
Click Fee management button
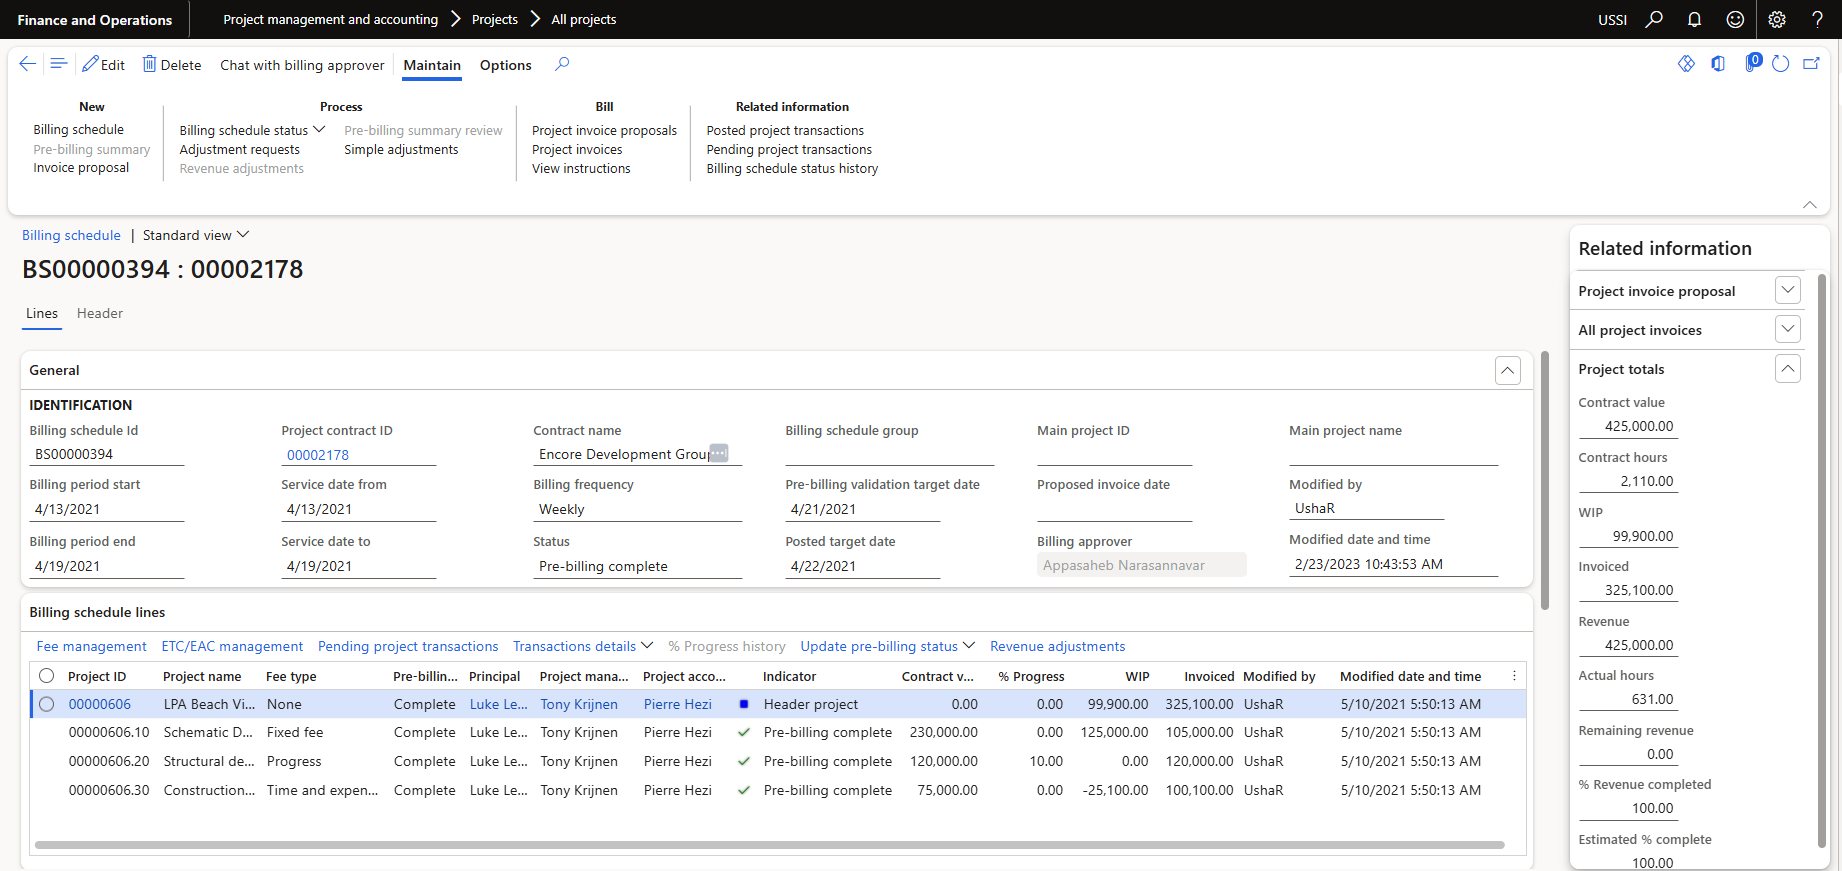pos(91,646)
